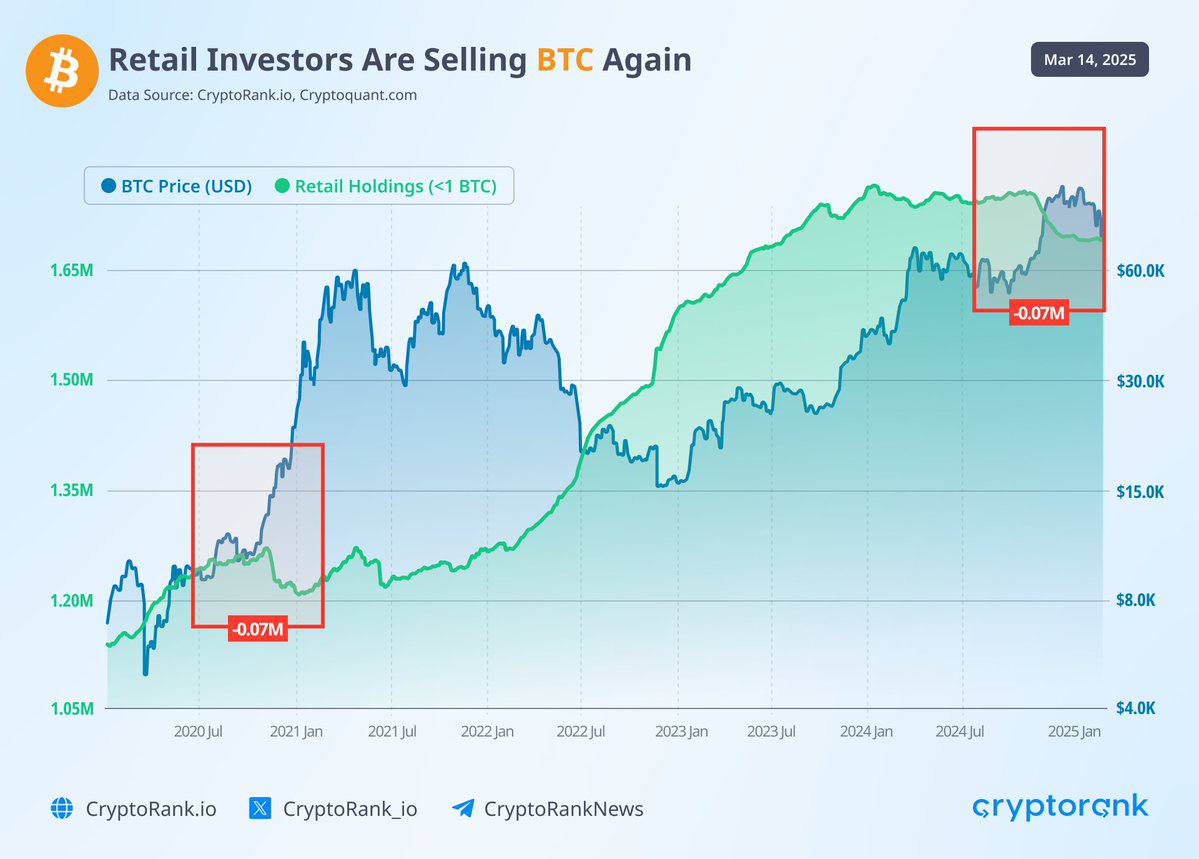Toggle the Retail Holdings (<1 BTC) legend dot
Image resolution: width=1199 pixels, height=859 pixels.
pos(282,186)
